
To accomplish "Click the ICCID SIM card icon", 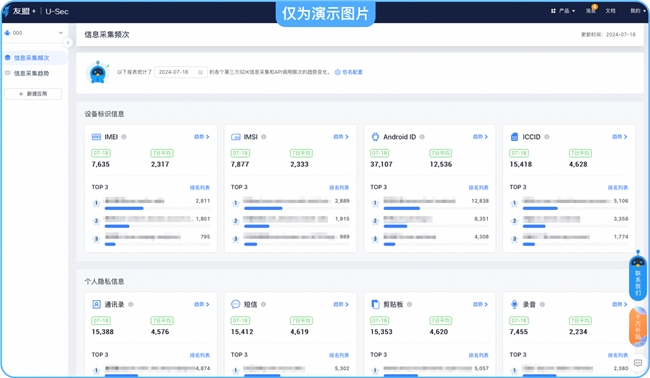I will (x=514, y=137).
